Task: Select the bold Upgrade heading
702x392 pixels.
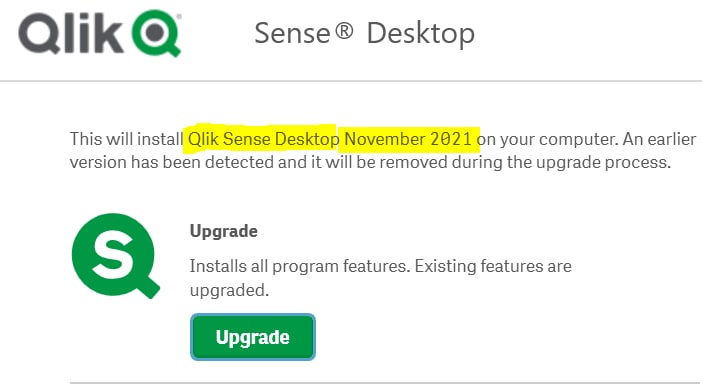Action: click(224, 231)
